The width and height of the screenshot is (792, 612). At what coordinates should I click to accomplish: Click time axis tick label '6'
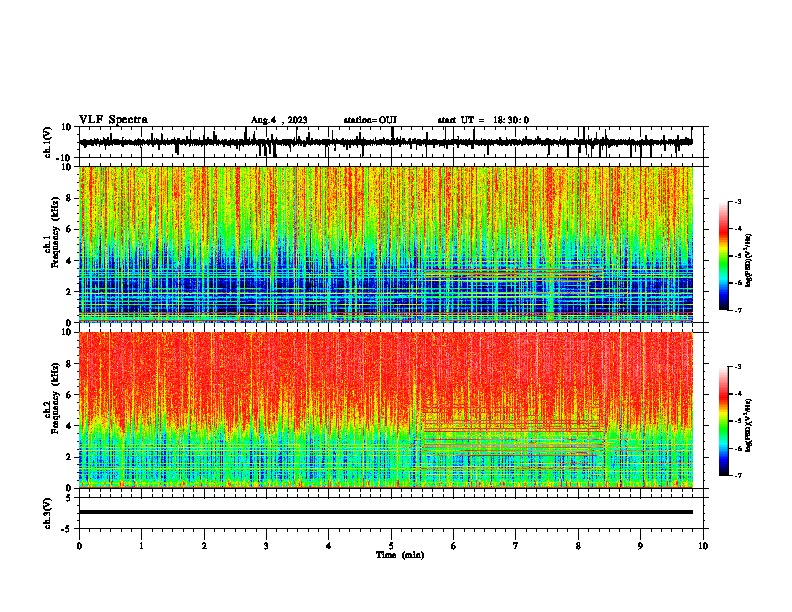click(454, 546)
